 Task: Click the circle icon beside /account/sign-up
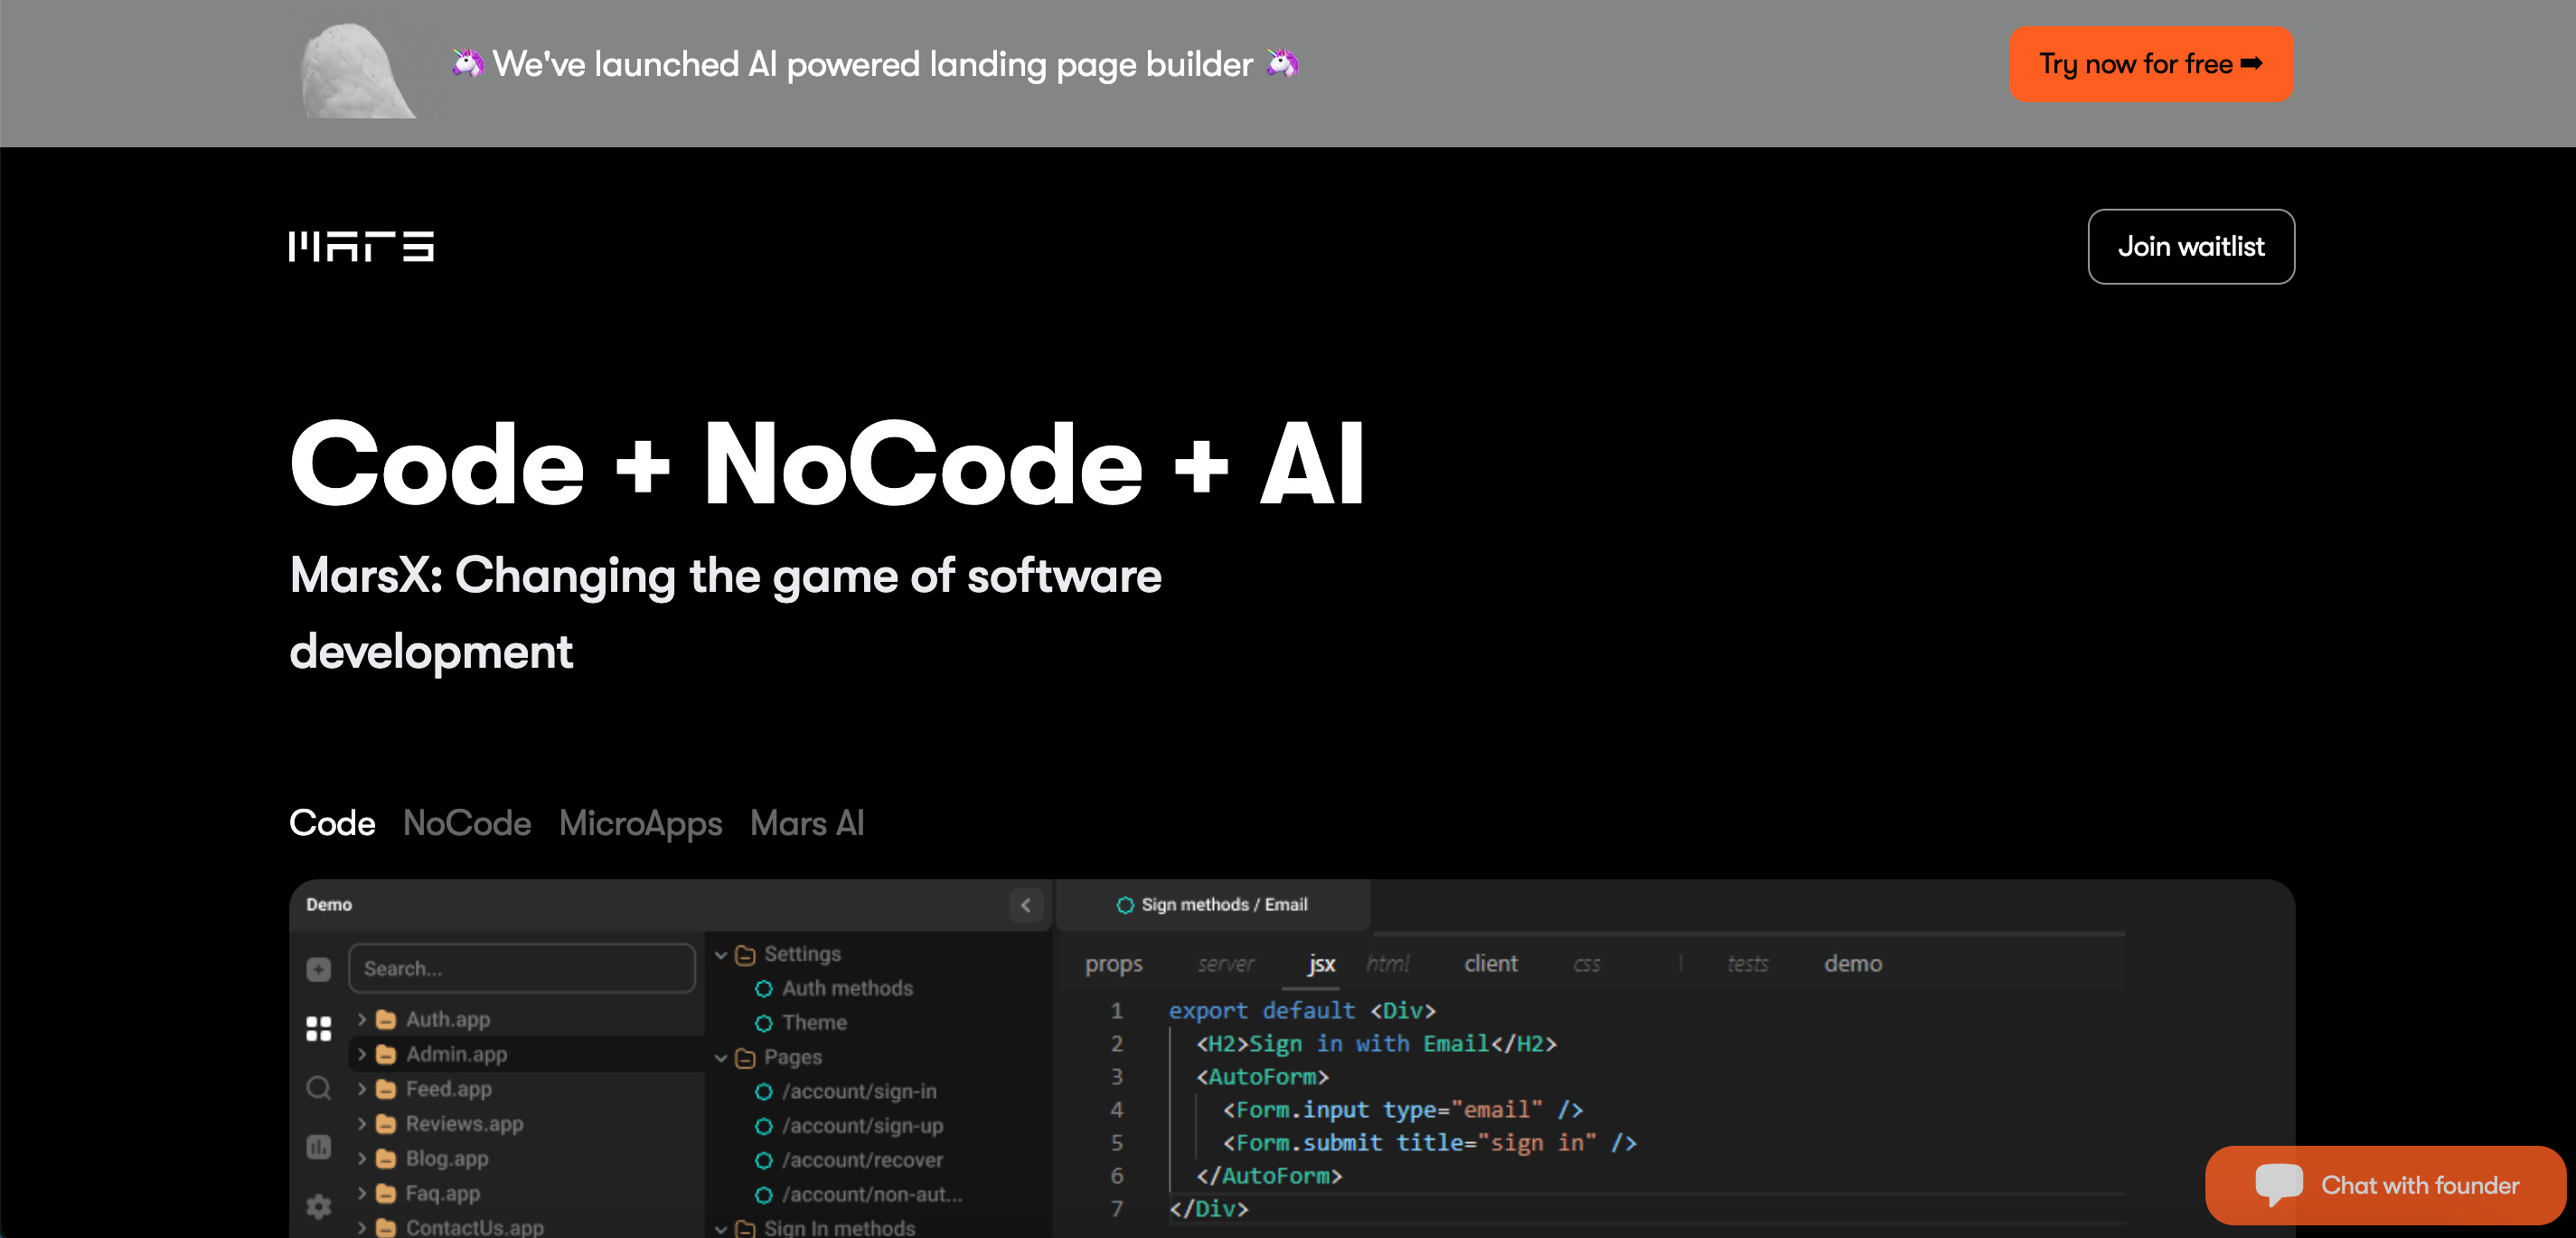(x=764, y=1126)
